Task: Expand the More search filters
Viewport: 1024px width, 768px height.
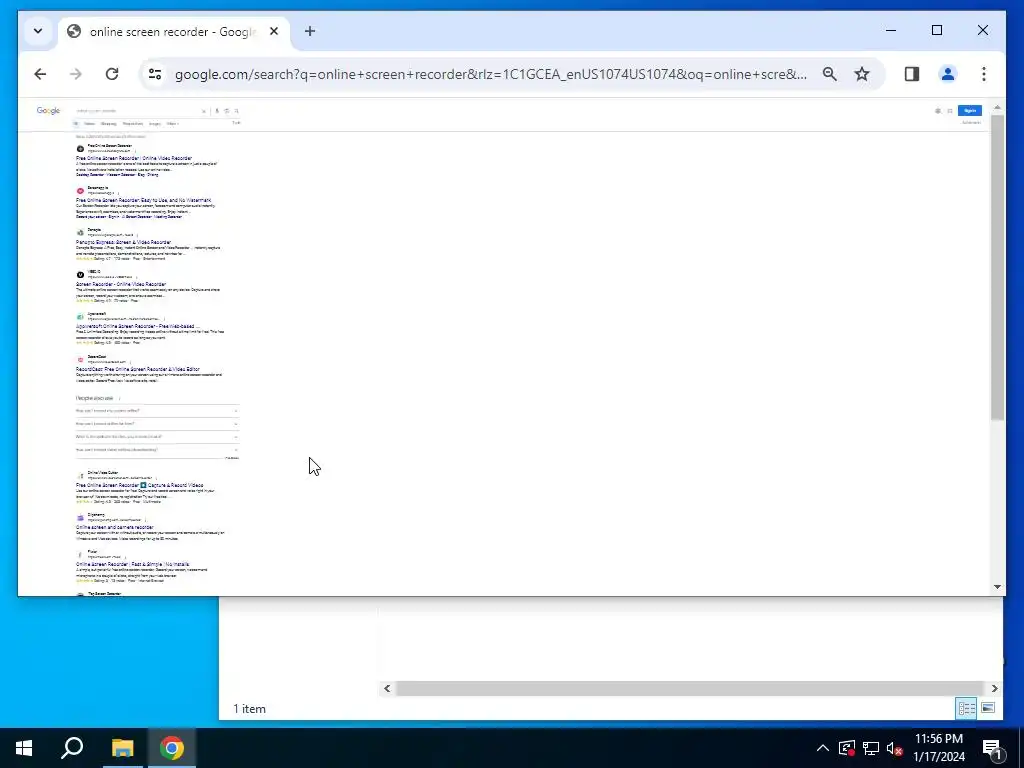Action: tap(172, 123)
